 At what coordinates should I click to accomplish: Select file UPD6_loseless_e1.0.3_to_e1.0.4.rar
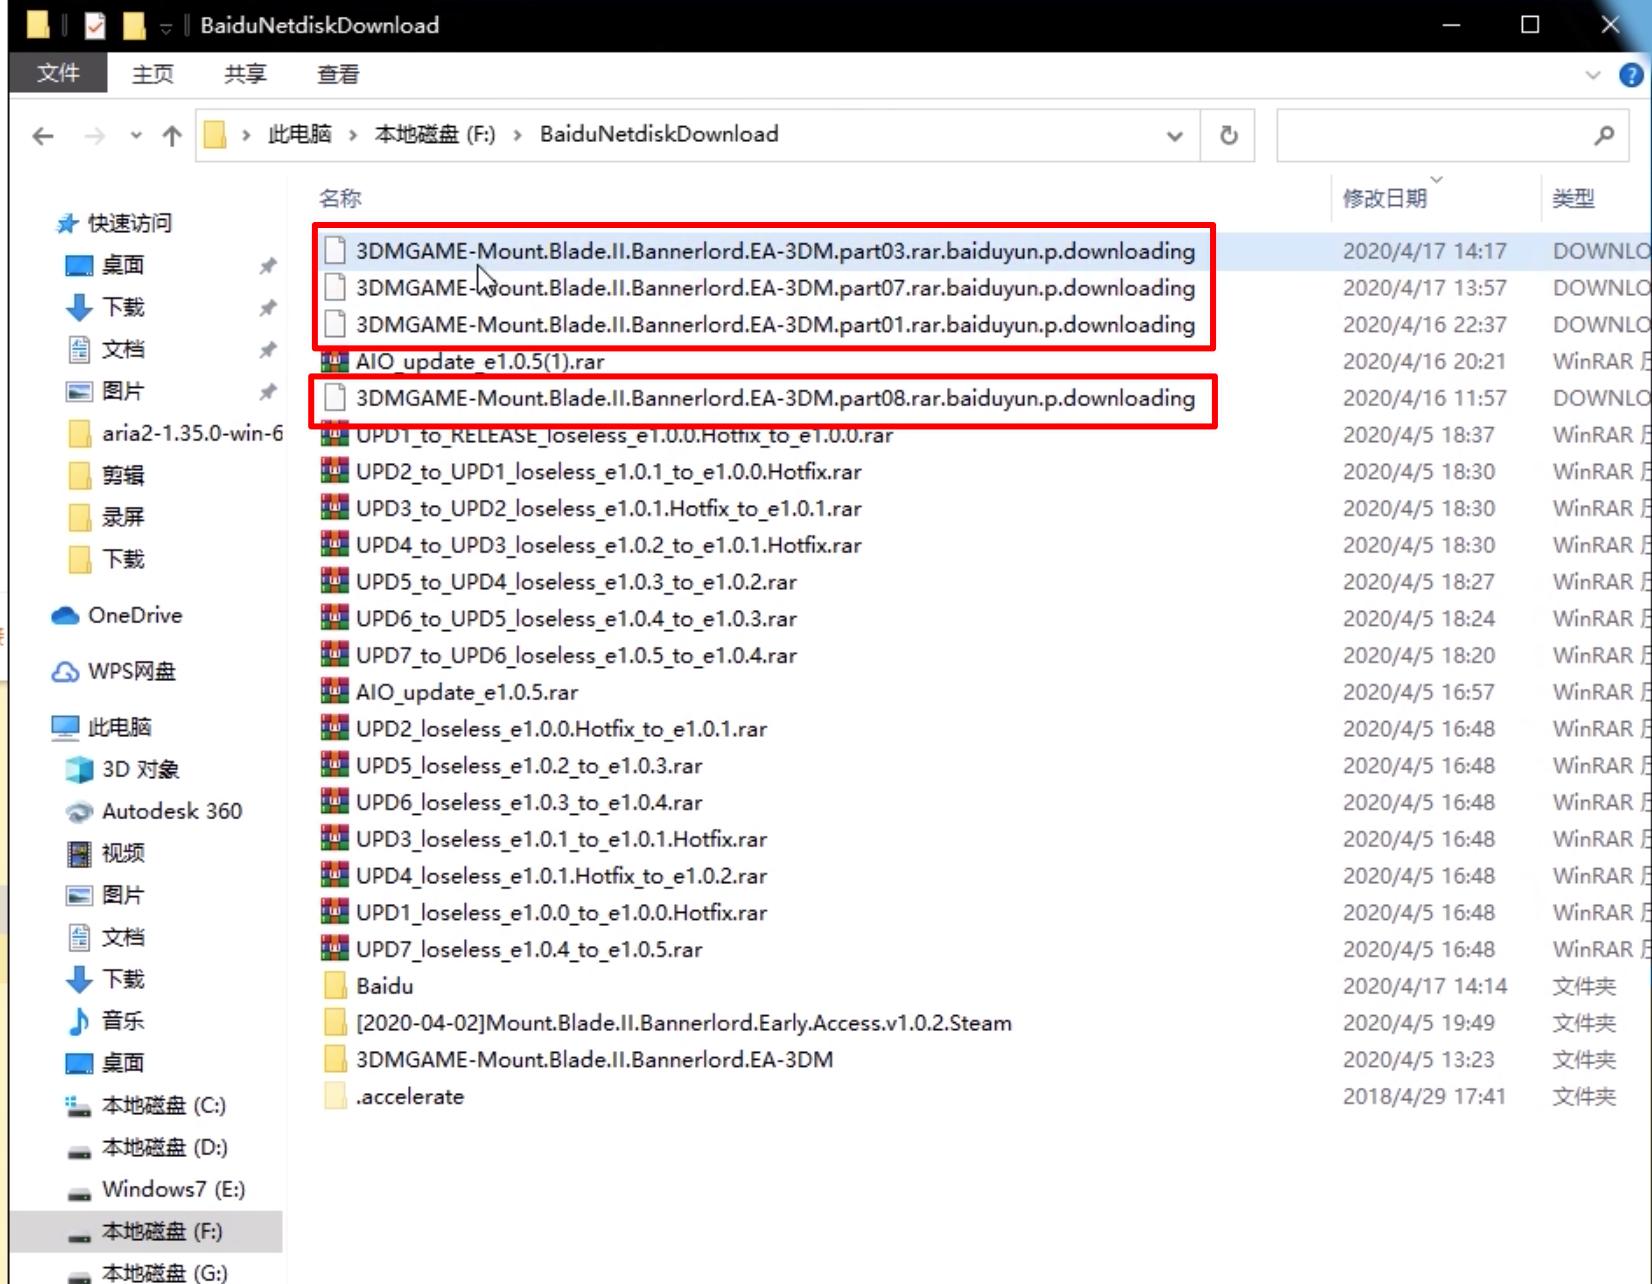coord(529,802)
